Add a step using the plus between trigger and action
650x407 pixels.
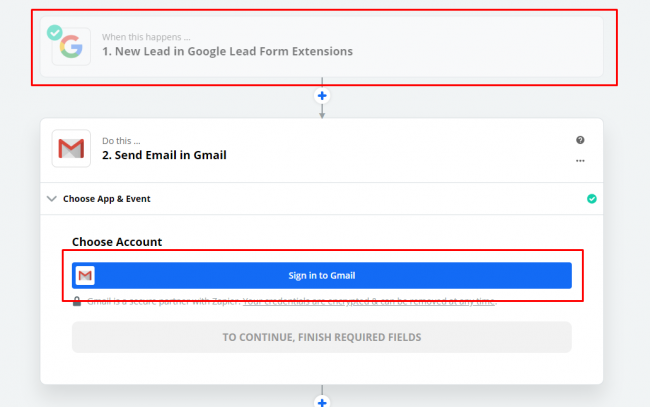click(x=322, y=96)
